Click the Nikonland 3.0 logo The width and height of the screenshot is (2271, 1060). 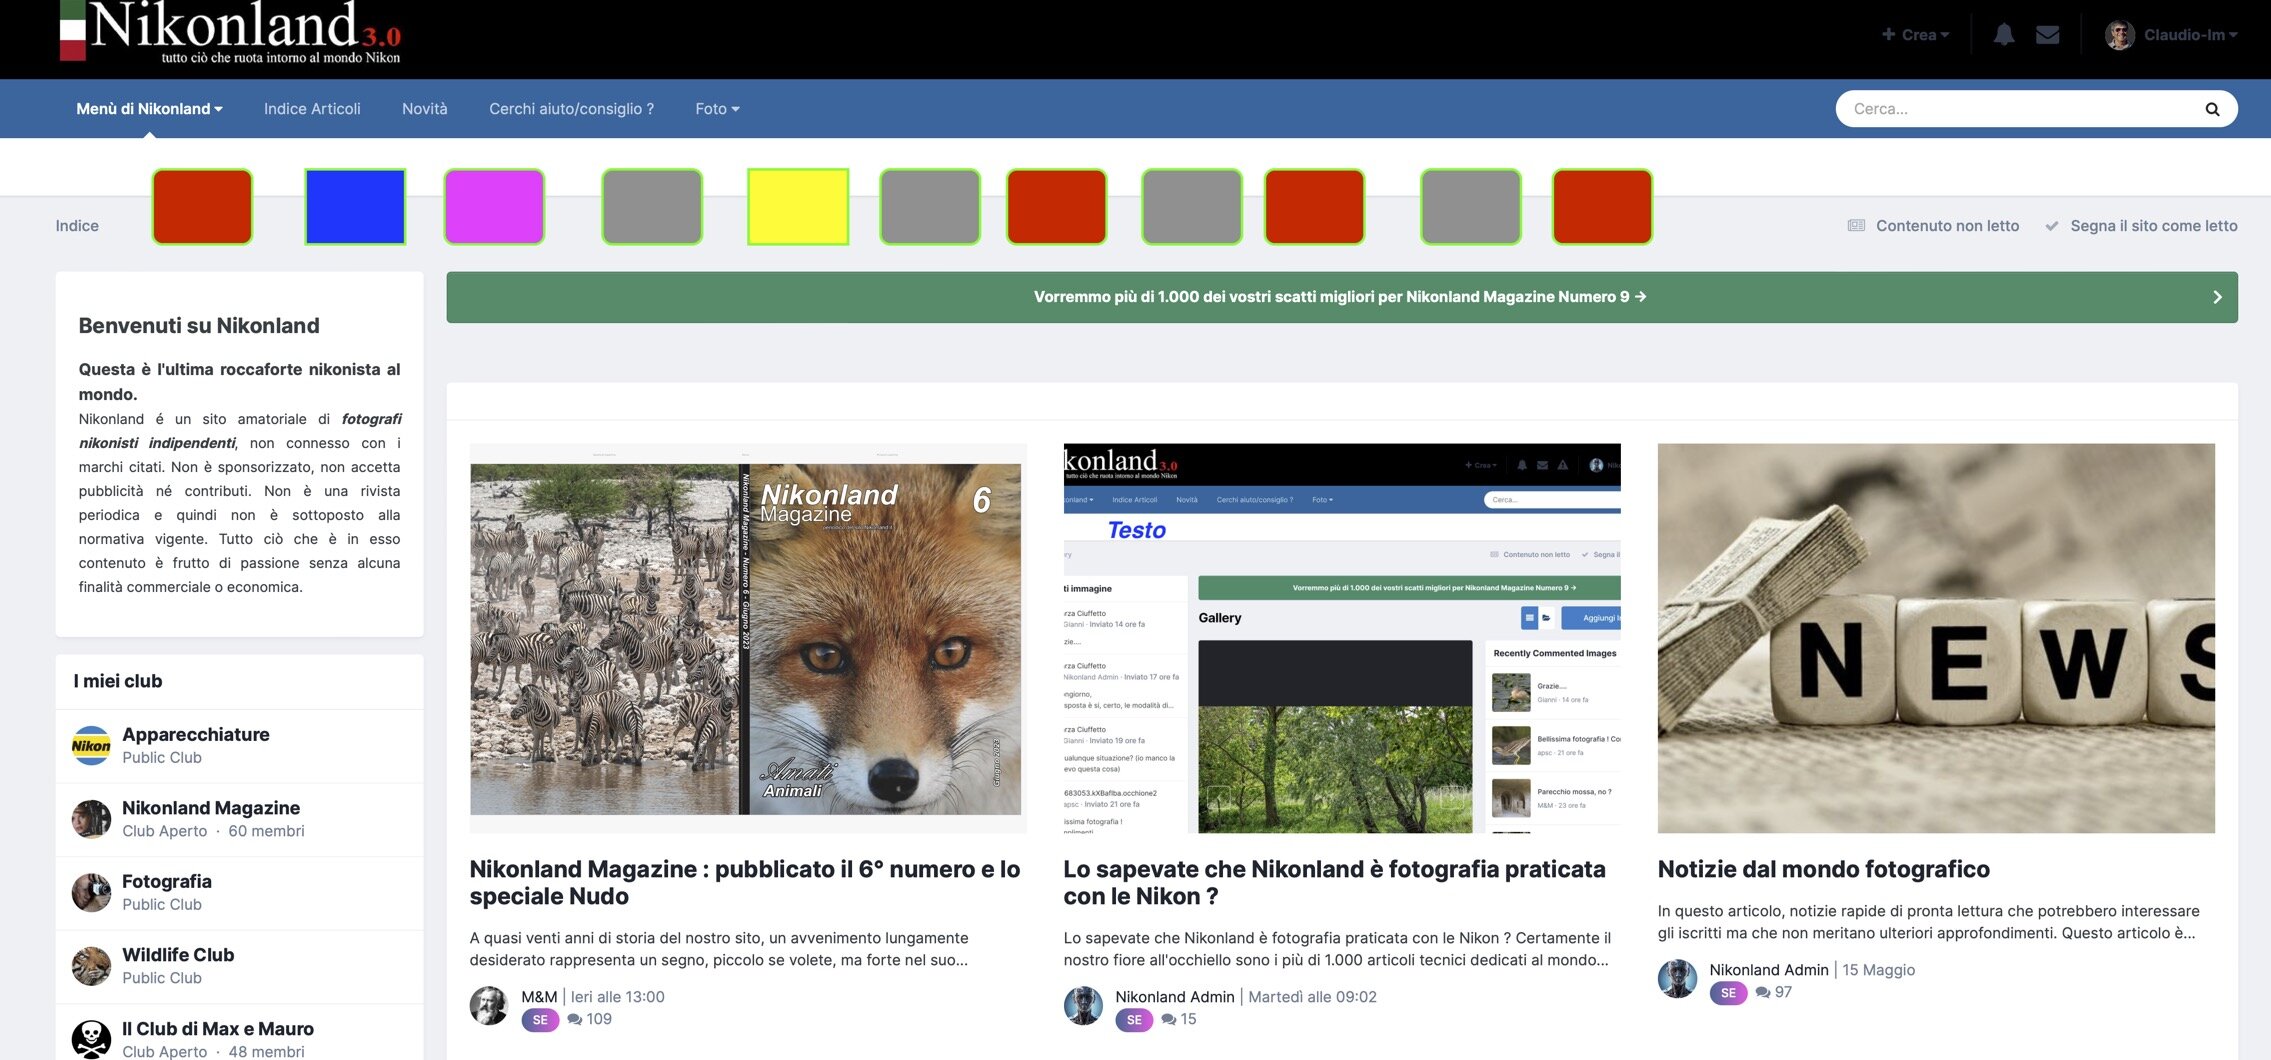click(230, 33)
